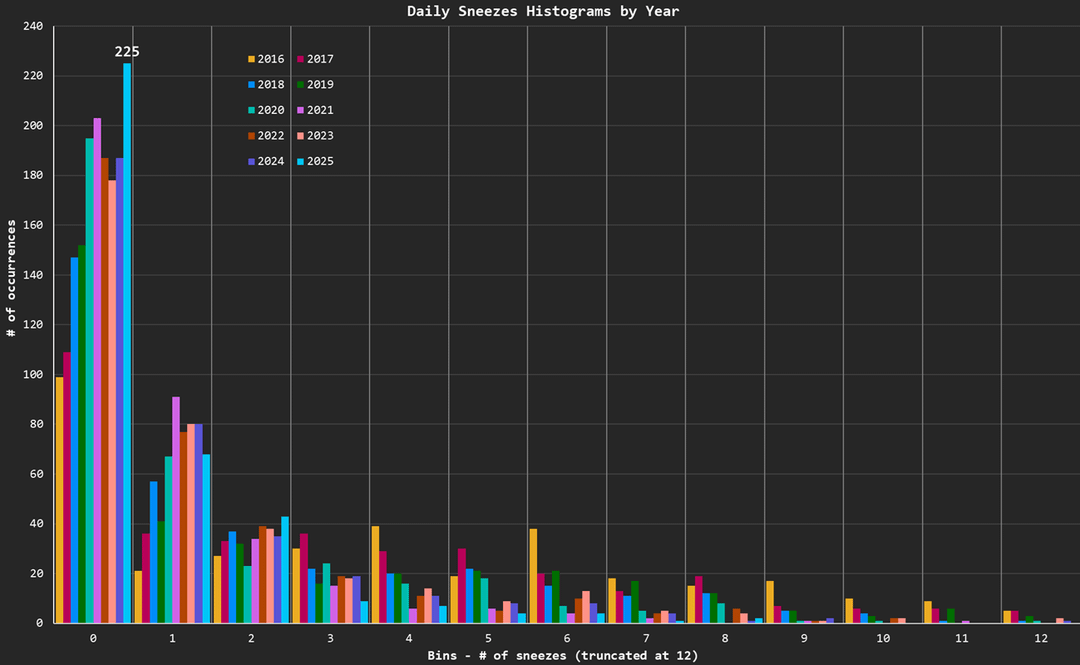Click the 2022 brown legend swatch
1080x665 pixels.
click(x=251, y=136)
